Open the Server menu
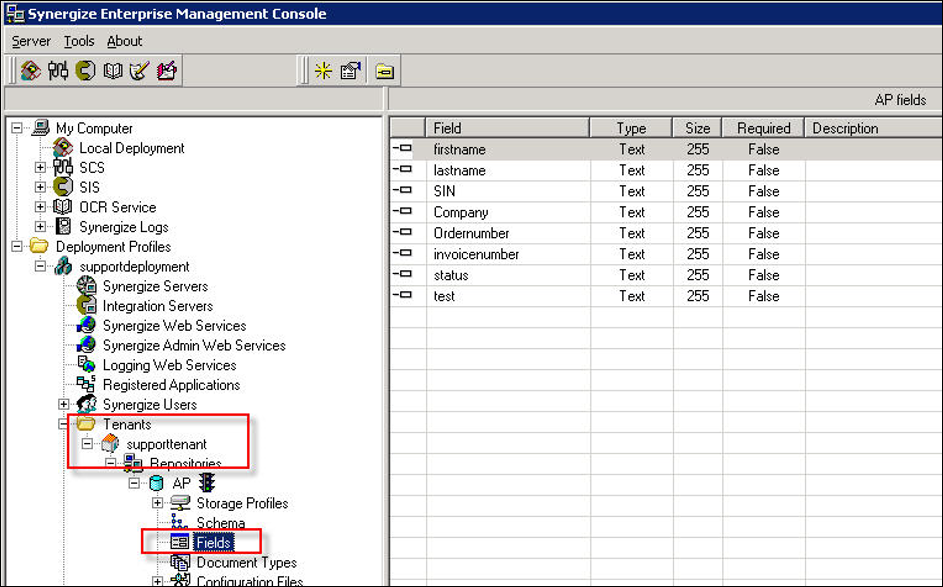943x587 pixels. tap(31, 41)
